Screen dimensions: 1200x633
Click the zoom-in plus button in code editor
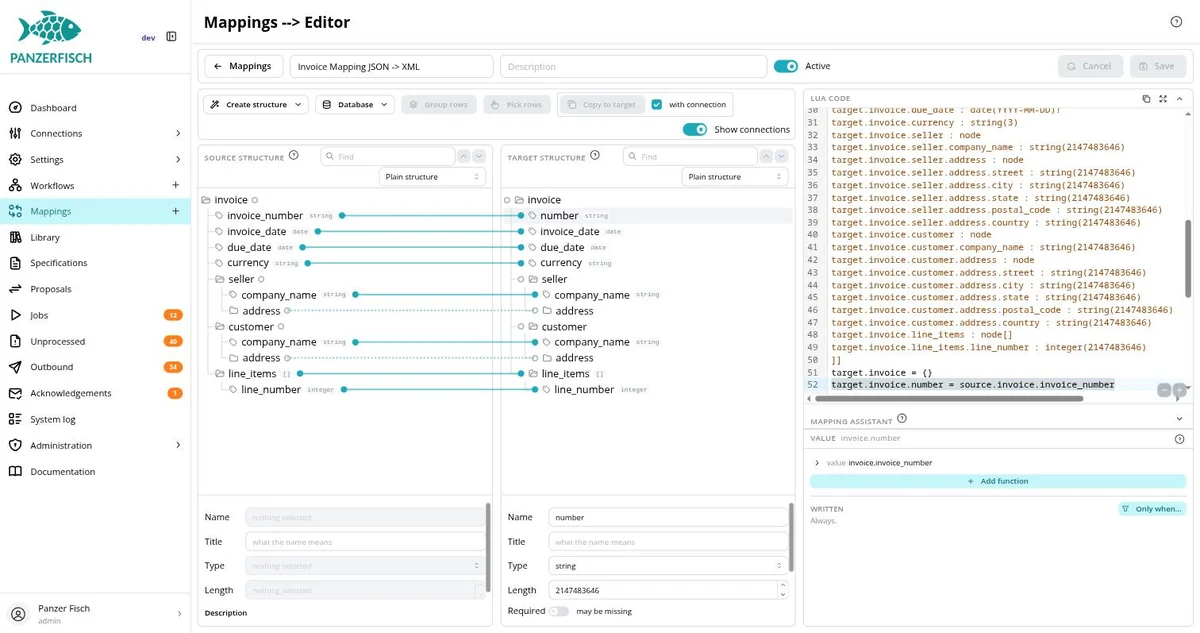(x=1179, y=390)
